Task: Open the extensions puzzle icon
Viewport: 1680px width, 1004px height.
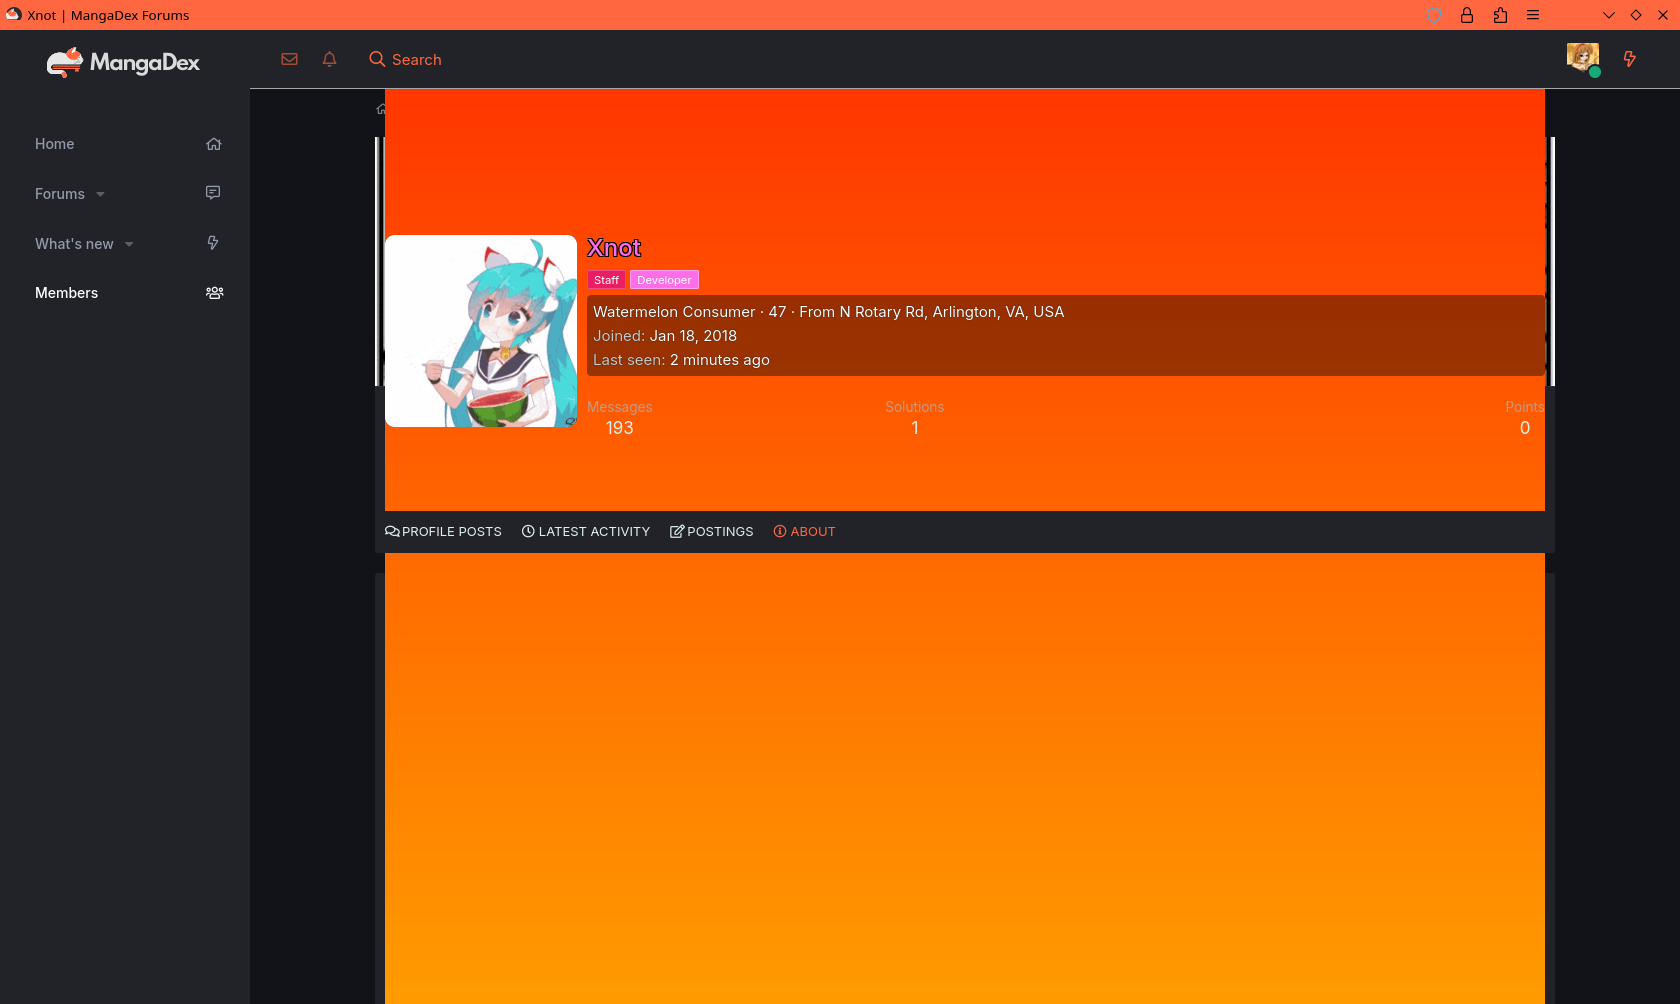Action: coord(1500,15)
